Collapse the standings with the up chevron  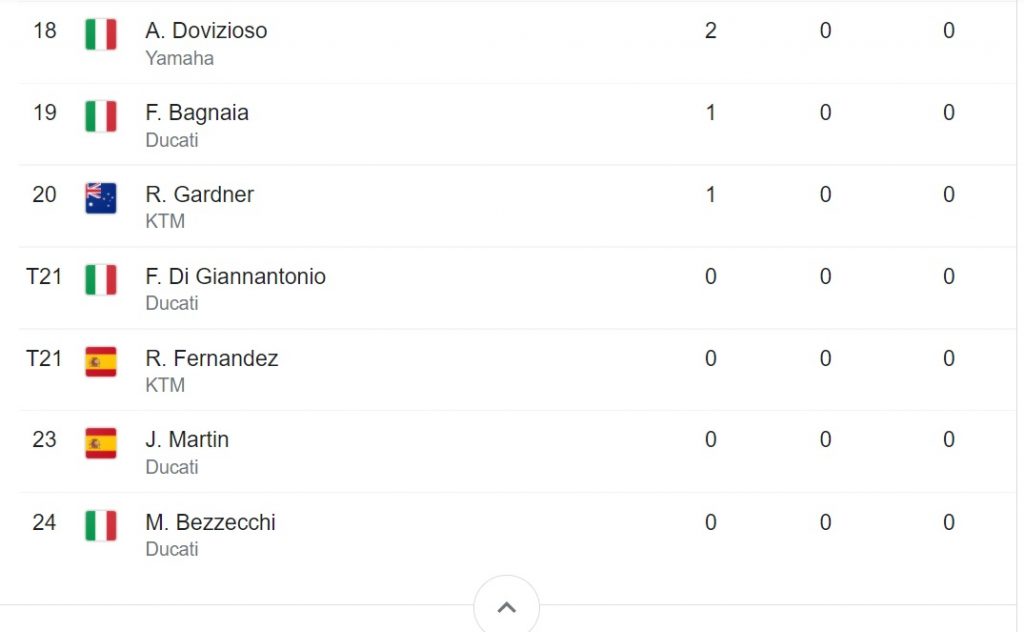[x=506, y=607]
